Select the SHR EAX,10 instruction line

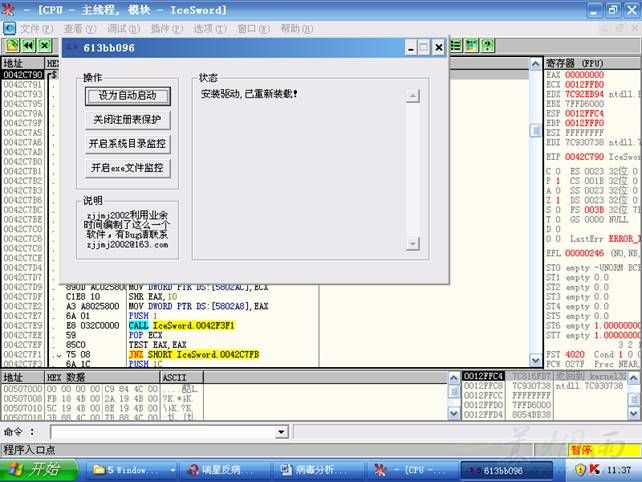pos(153,296)
